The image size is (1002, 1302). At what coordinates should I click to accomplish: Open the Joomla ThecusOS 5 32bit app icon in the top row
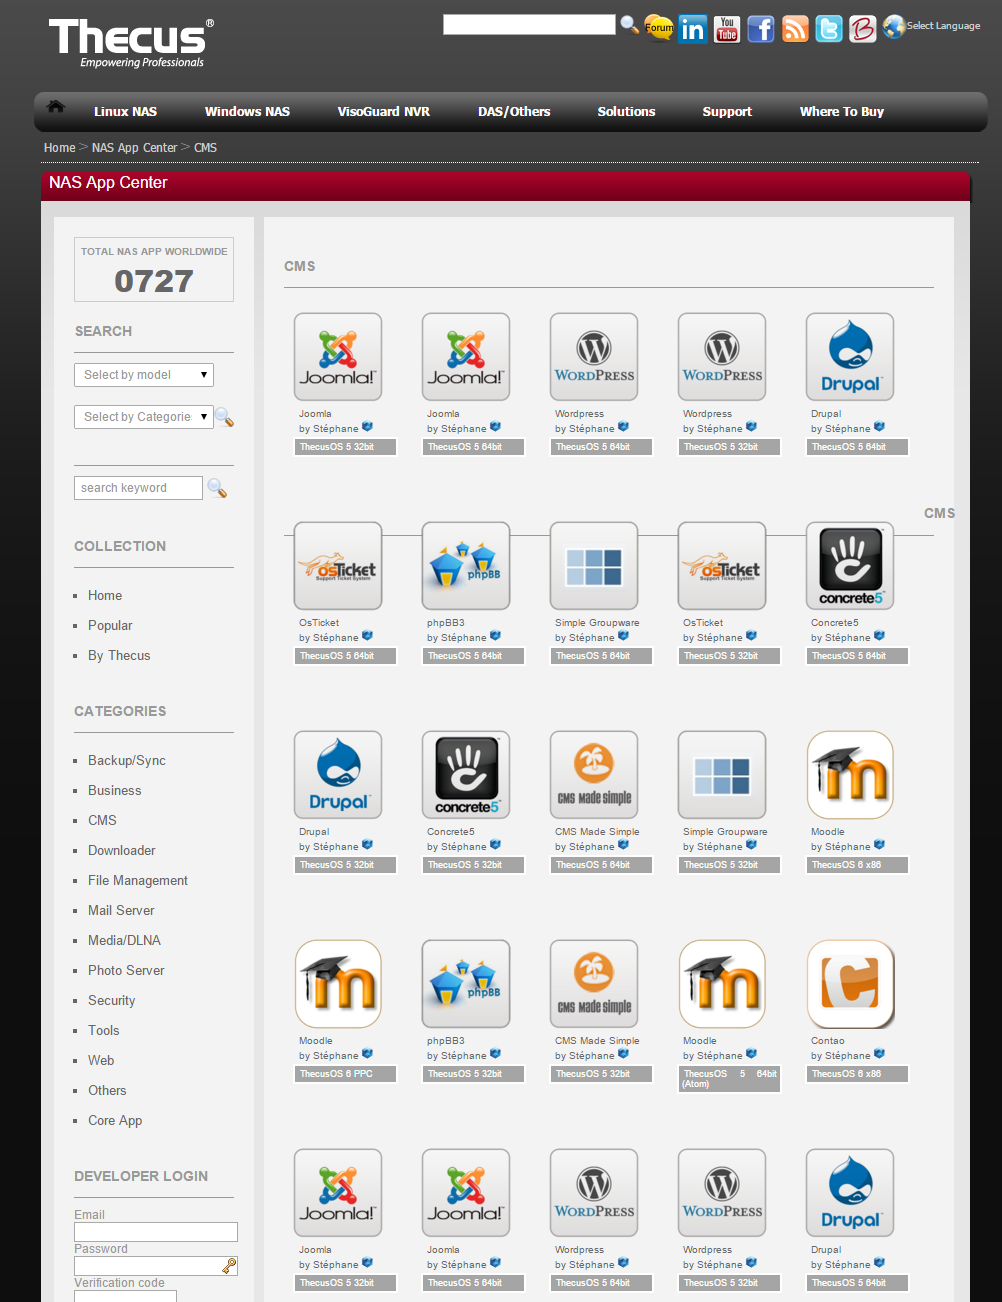pyautogui.click(x=338, y=357)
